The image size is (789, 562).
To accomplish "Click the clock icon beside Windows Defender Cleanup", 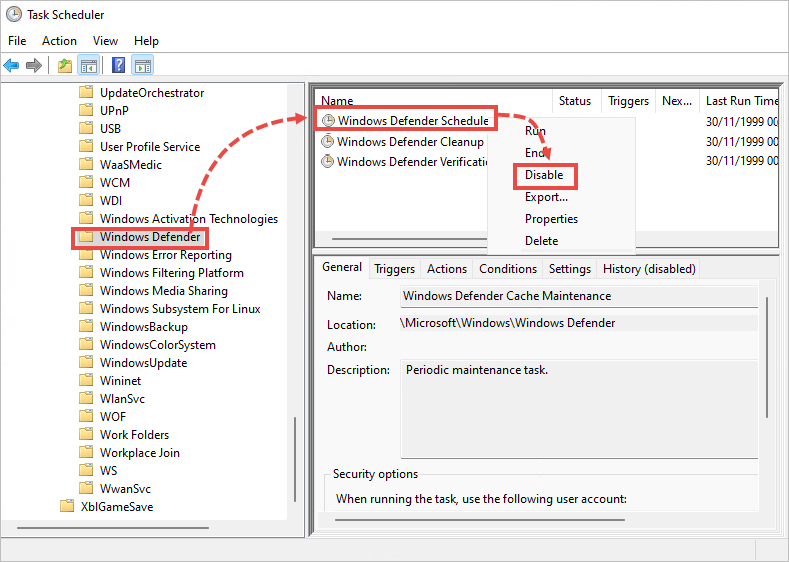I will pyautogui.click(x=328, y=141).
